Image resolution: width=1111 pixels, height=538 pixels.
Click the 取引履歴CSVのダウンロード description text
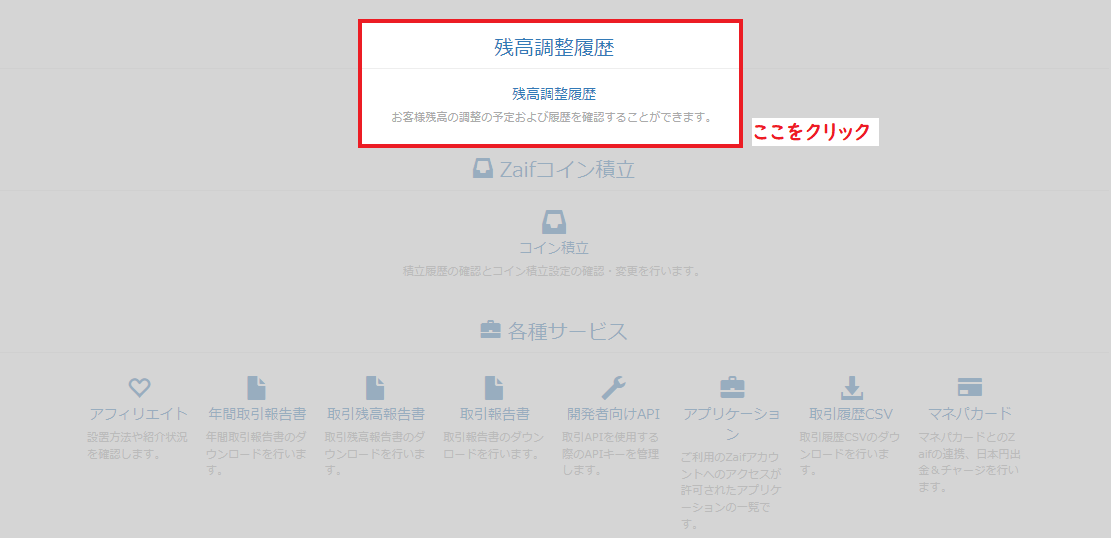(x=850, y=453)
